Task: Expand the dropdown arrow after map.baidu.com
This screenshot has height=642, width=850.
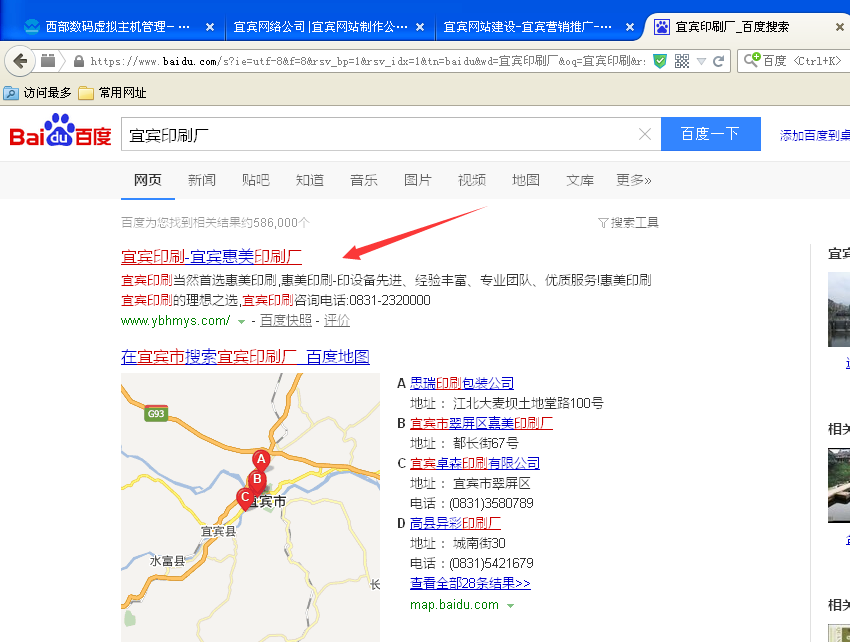Action: [510, 606]
